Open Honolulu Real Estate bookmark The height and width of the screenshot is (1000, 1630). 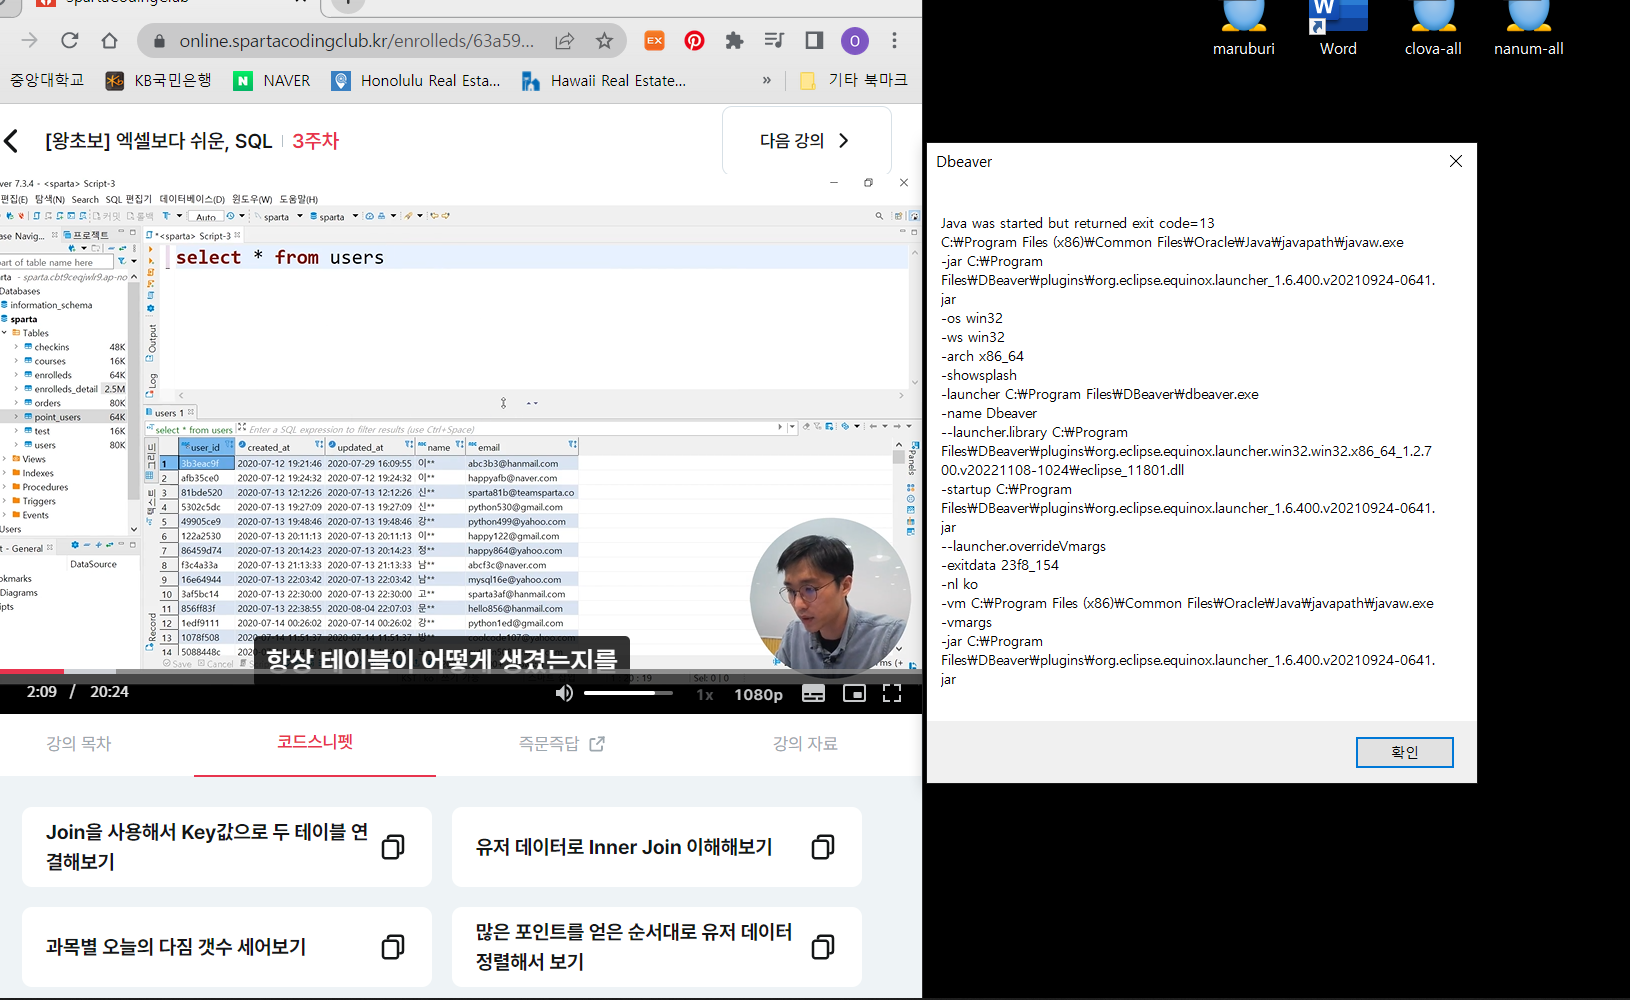416,80
